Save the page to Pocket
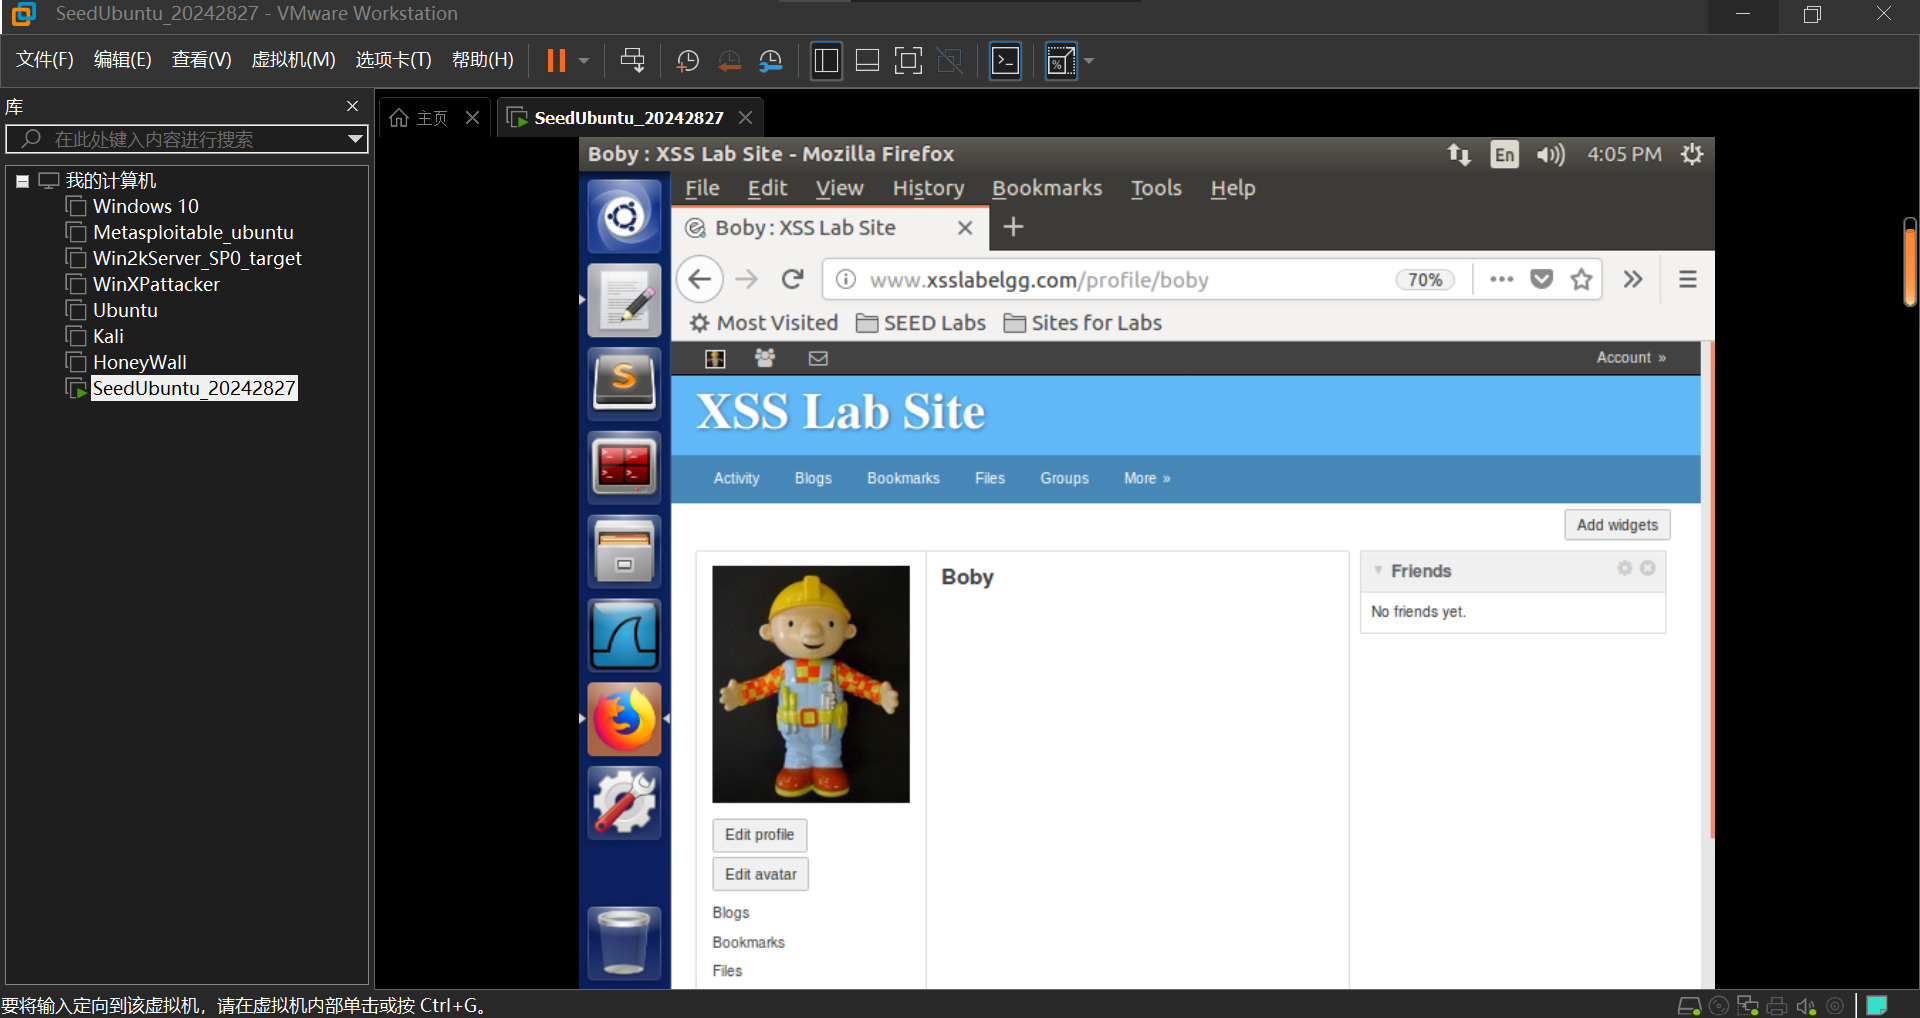 click(x=1541, y=279)
